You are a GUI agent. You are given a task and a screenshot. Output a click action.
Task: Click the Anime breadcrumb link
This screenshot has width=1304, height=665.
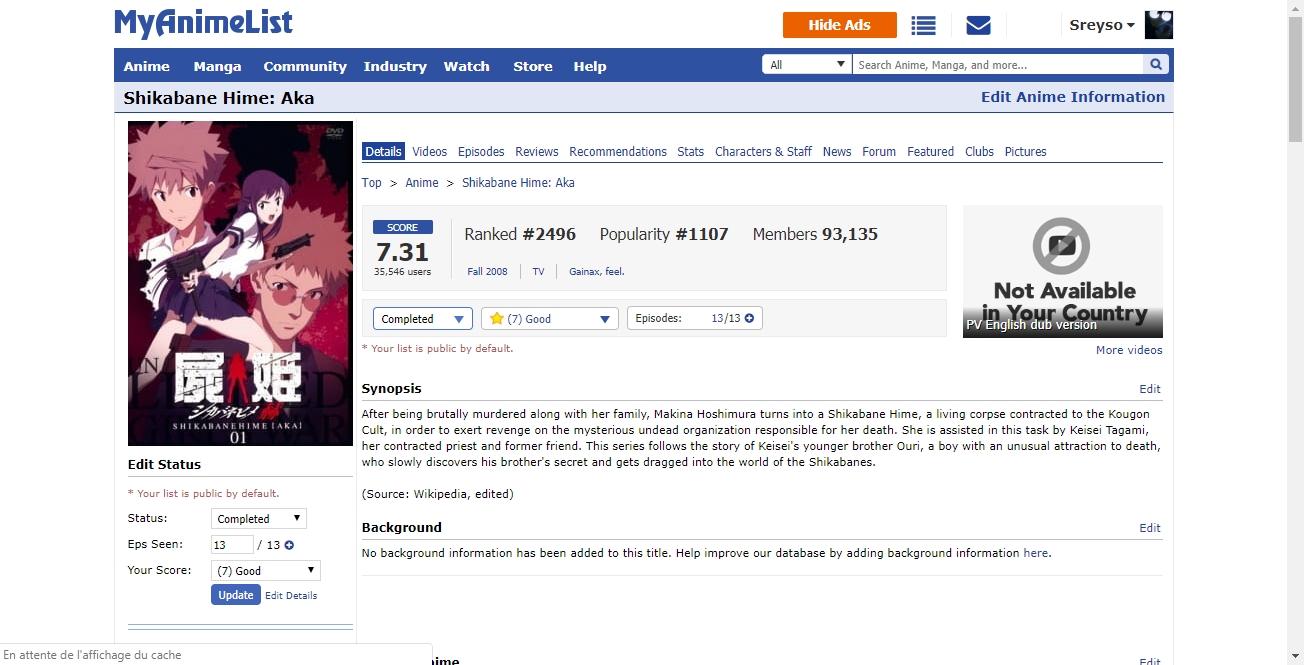tap(422, 183)
